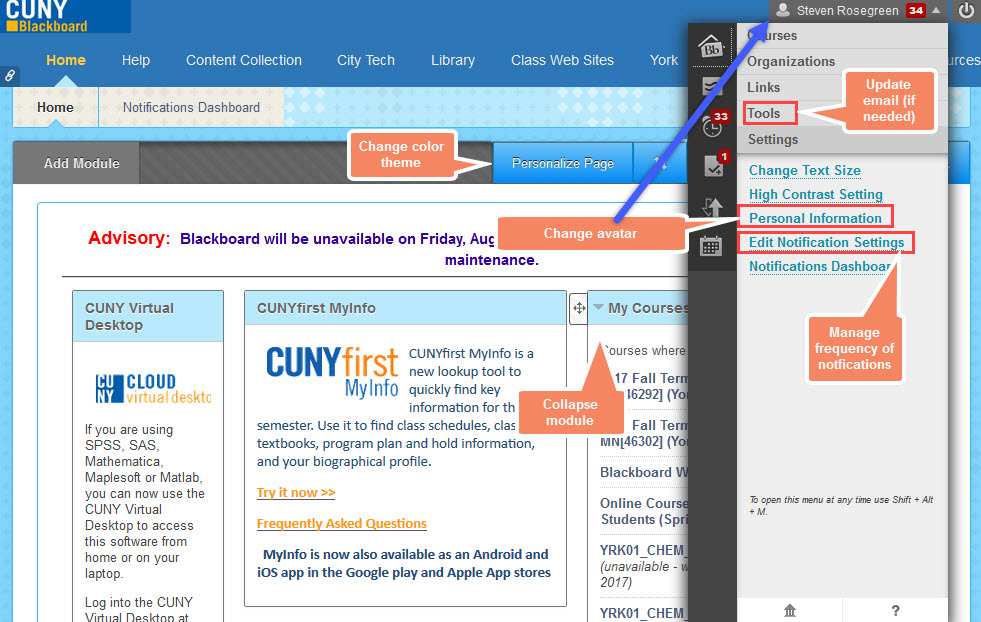Click the Edit Notification Settings link
The width and height of the screenshot is (981, 622).
click(826, 242)
